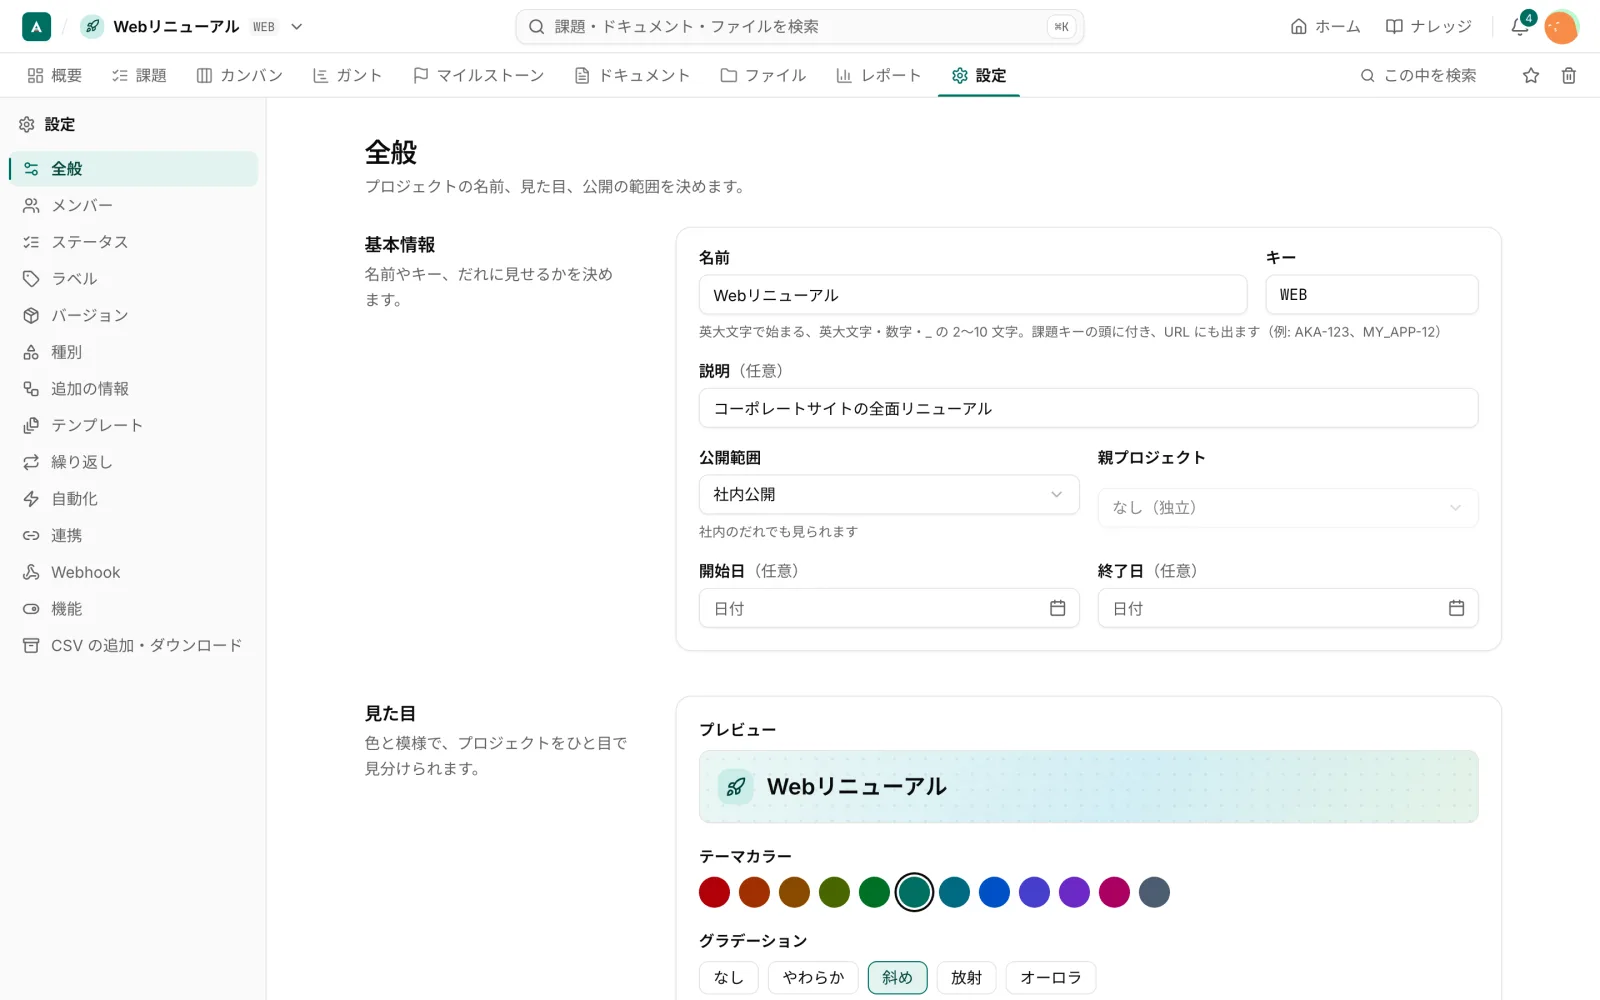Open the 親プロジェクト dropdown
Screen dimensions: 1600x1000
click(x=1288, y=507)
